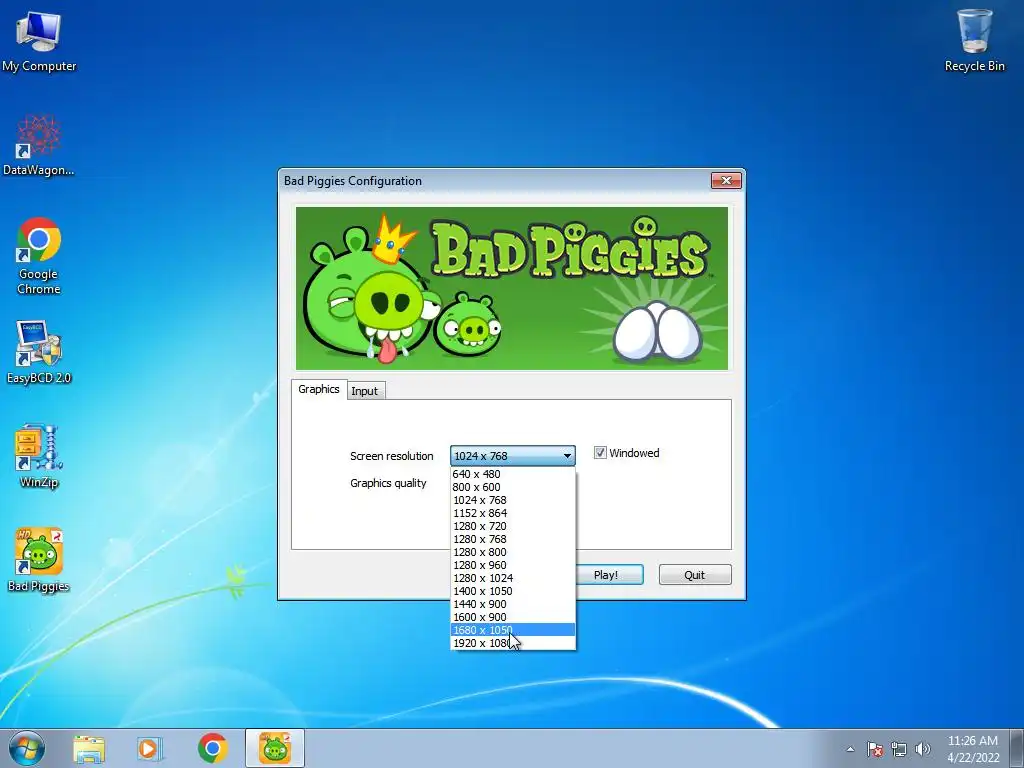Select 1280 x 800 resolution
Image resolution: width=1024 pixels, height=768 pixels.
coord(513,552)
